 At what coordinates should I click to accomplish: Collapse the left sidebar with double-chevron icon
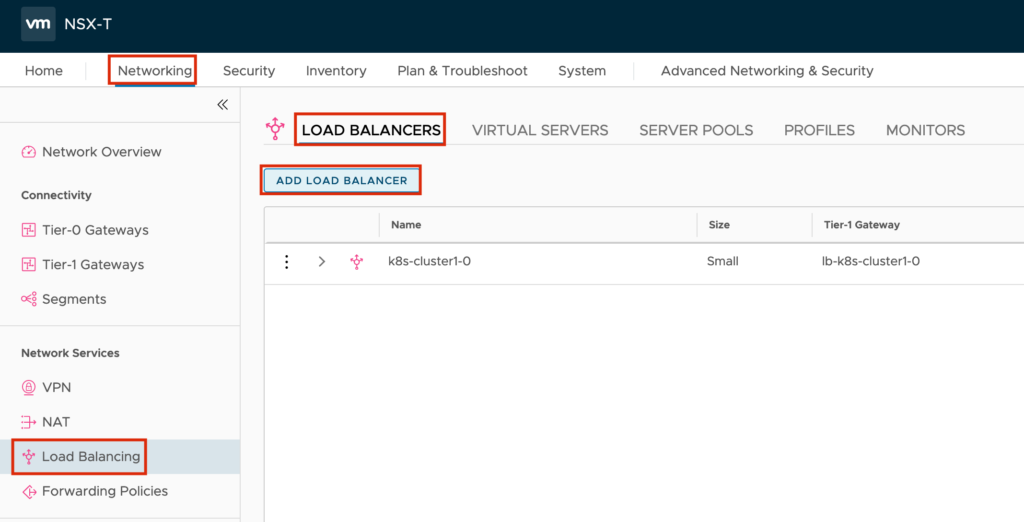click(x=222, y=105)
